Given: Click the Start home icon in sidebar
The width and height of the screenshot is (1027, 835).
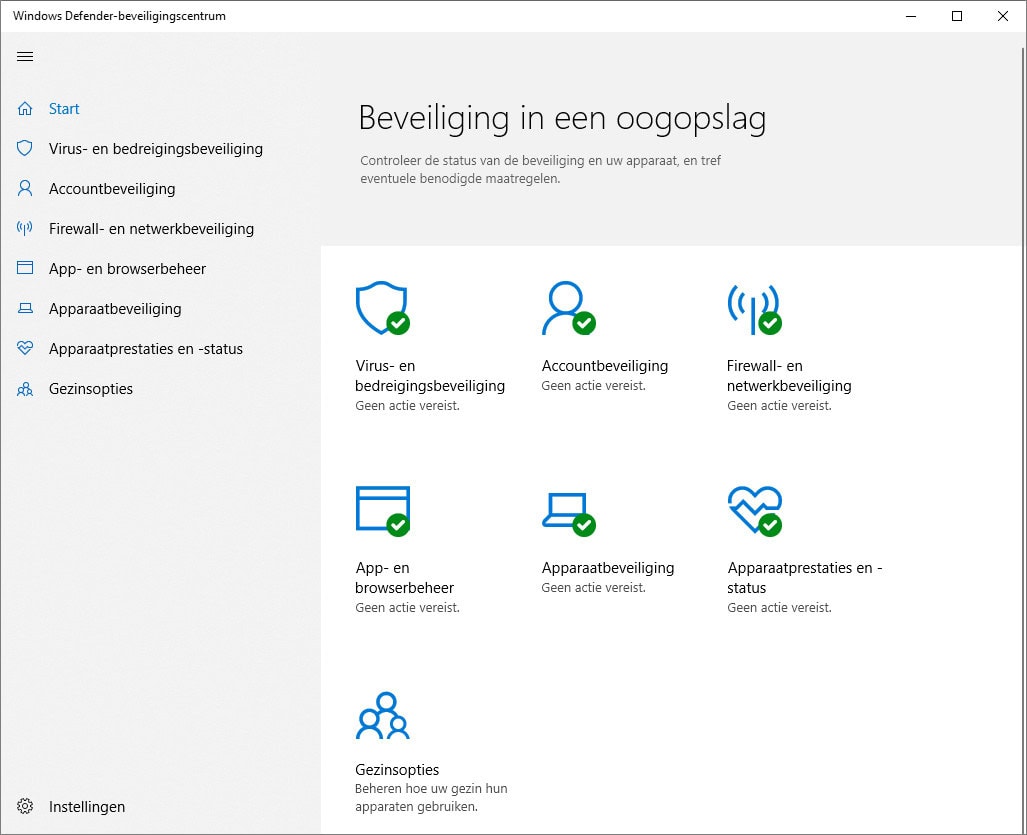Looking at the screenshot, I should [x=23, y=108].
